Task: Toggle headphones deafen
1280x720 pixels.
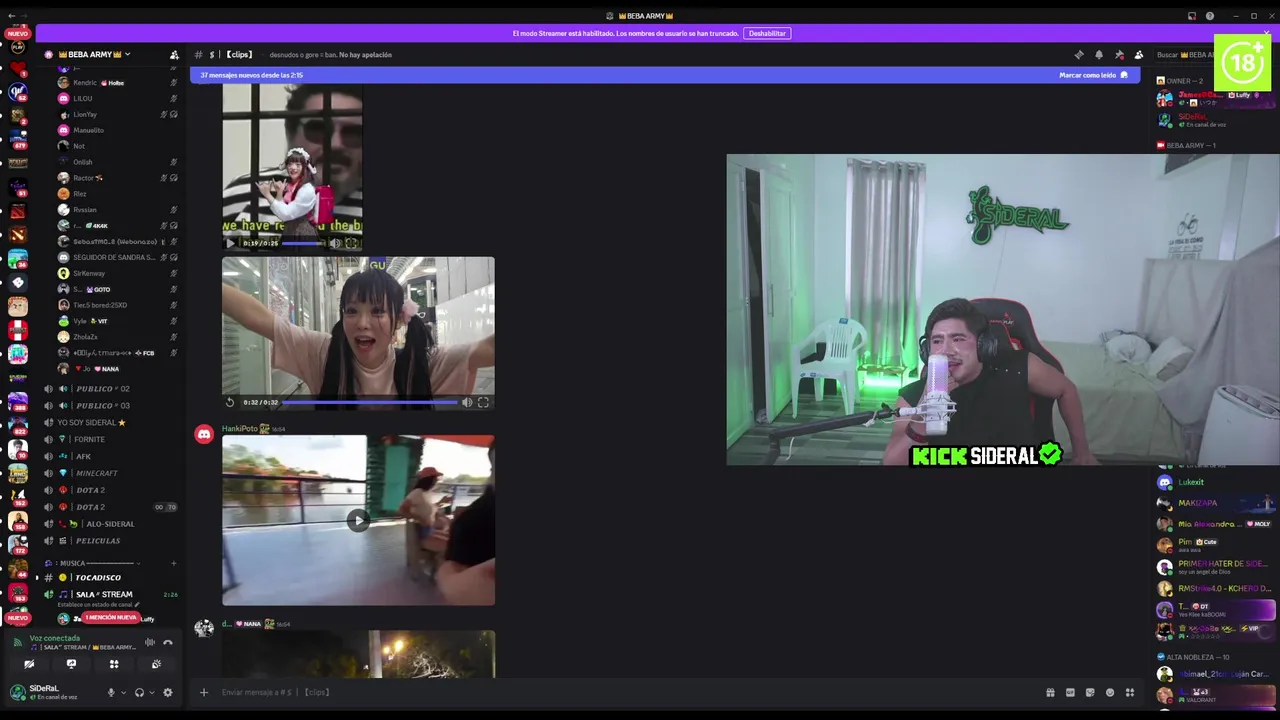Action: coord(139,692)
